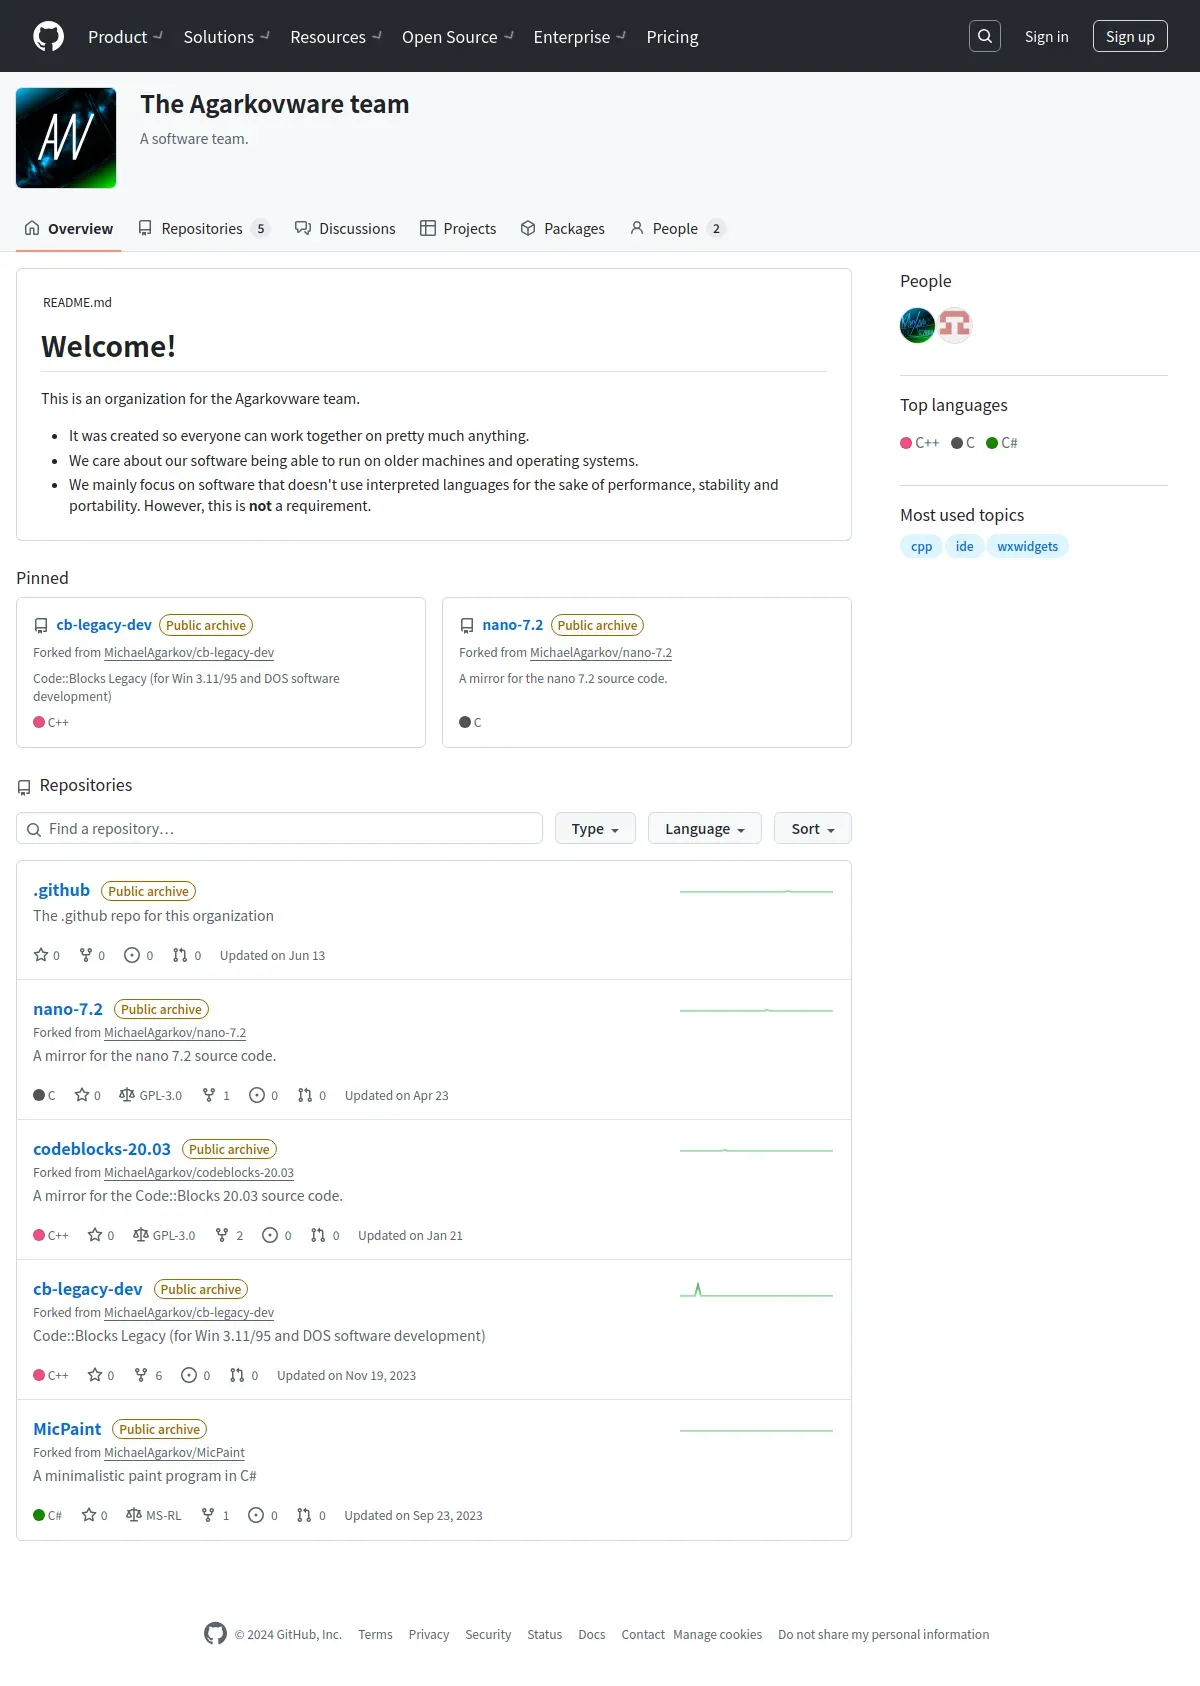
Task: Open pull requests icon on nano-7.2 row
Action: [x=305, y=1095]
